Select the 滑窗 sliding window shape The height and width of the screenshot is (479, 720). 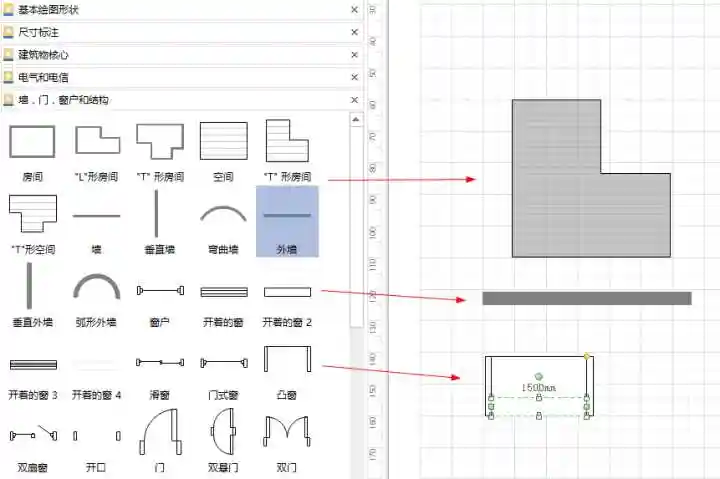point(160,362)
